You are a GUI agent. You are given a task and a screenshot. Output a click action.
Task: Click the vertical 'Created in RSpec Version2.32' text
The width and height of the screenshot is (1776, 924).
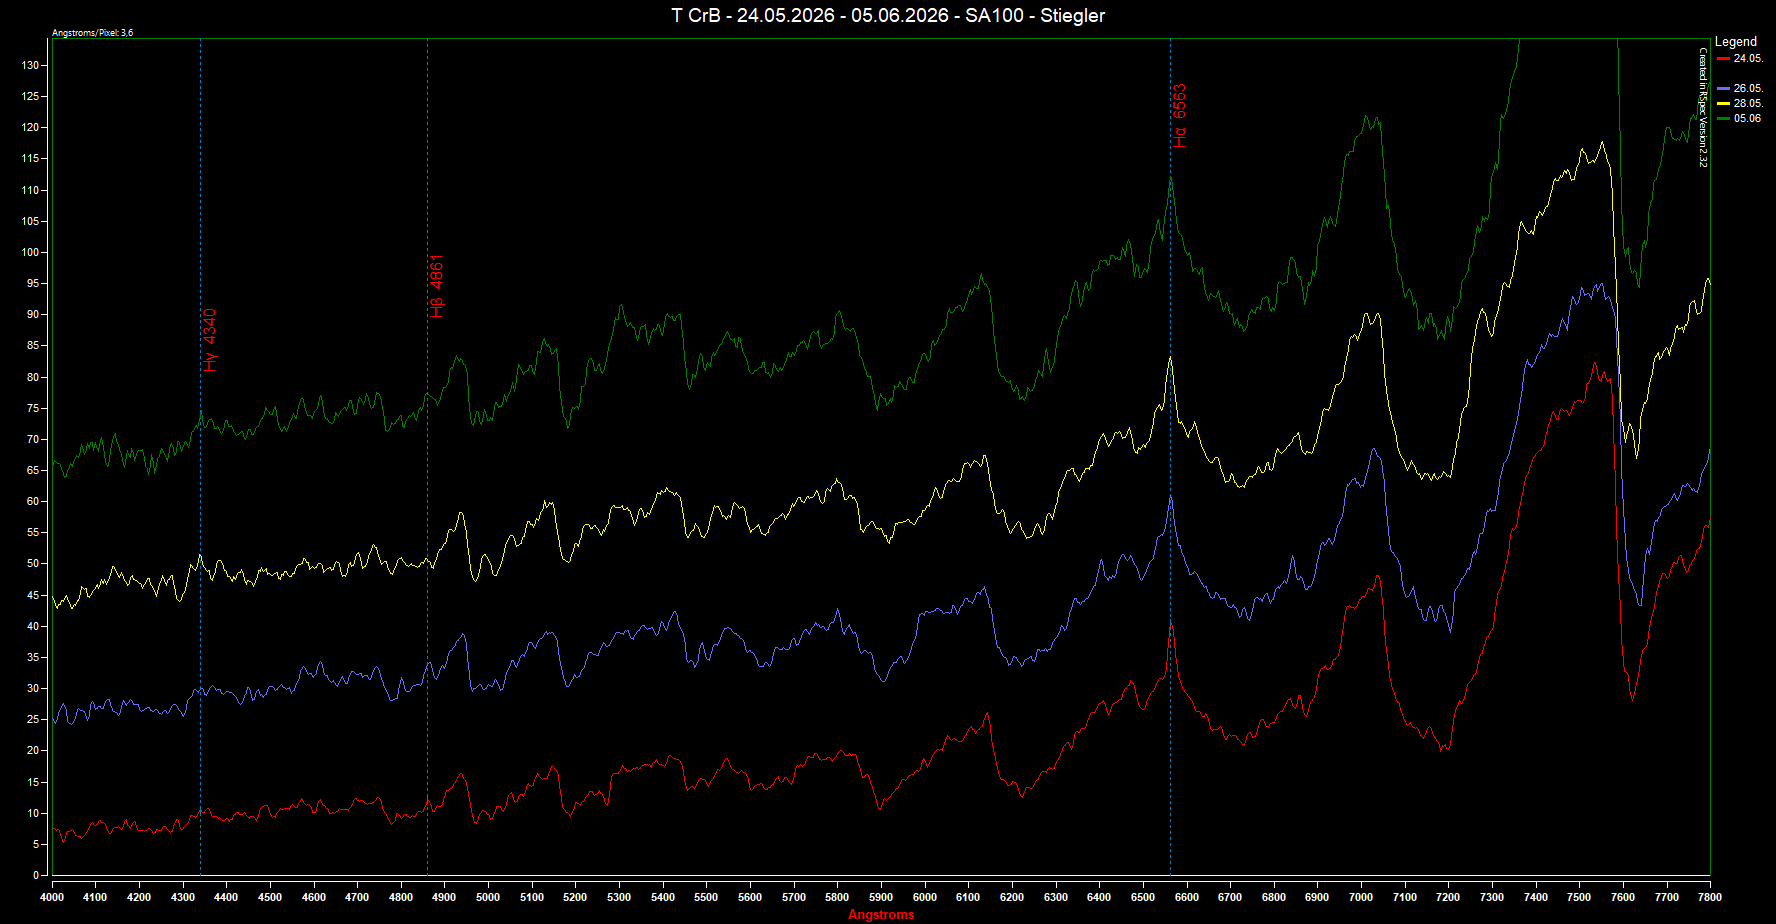click(x=1703, y=107)
